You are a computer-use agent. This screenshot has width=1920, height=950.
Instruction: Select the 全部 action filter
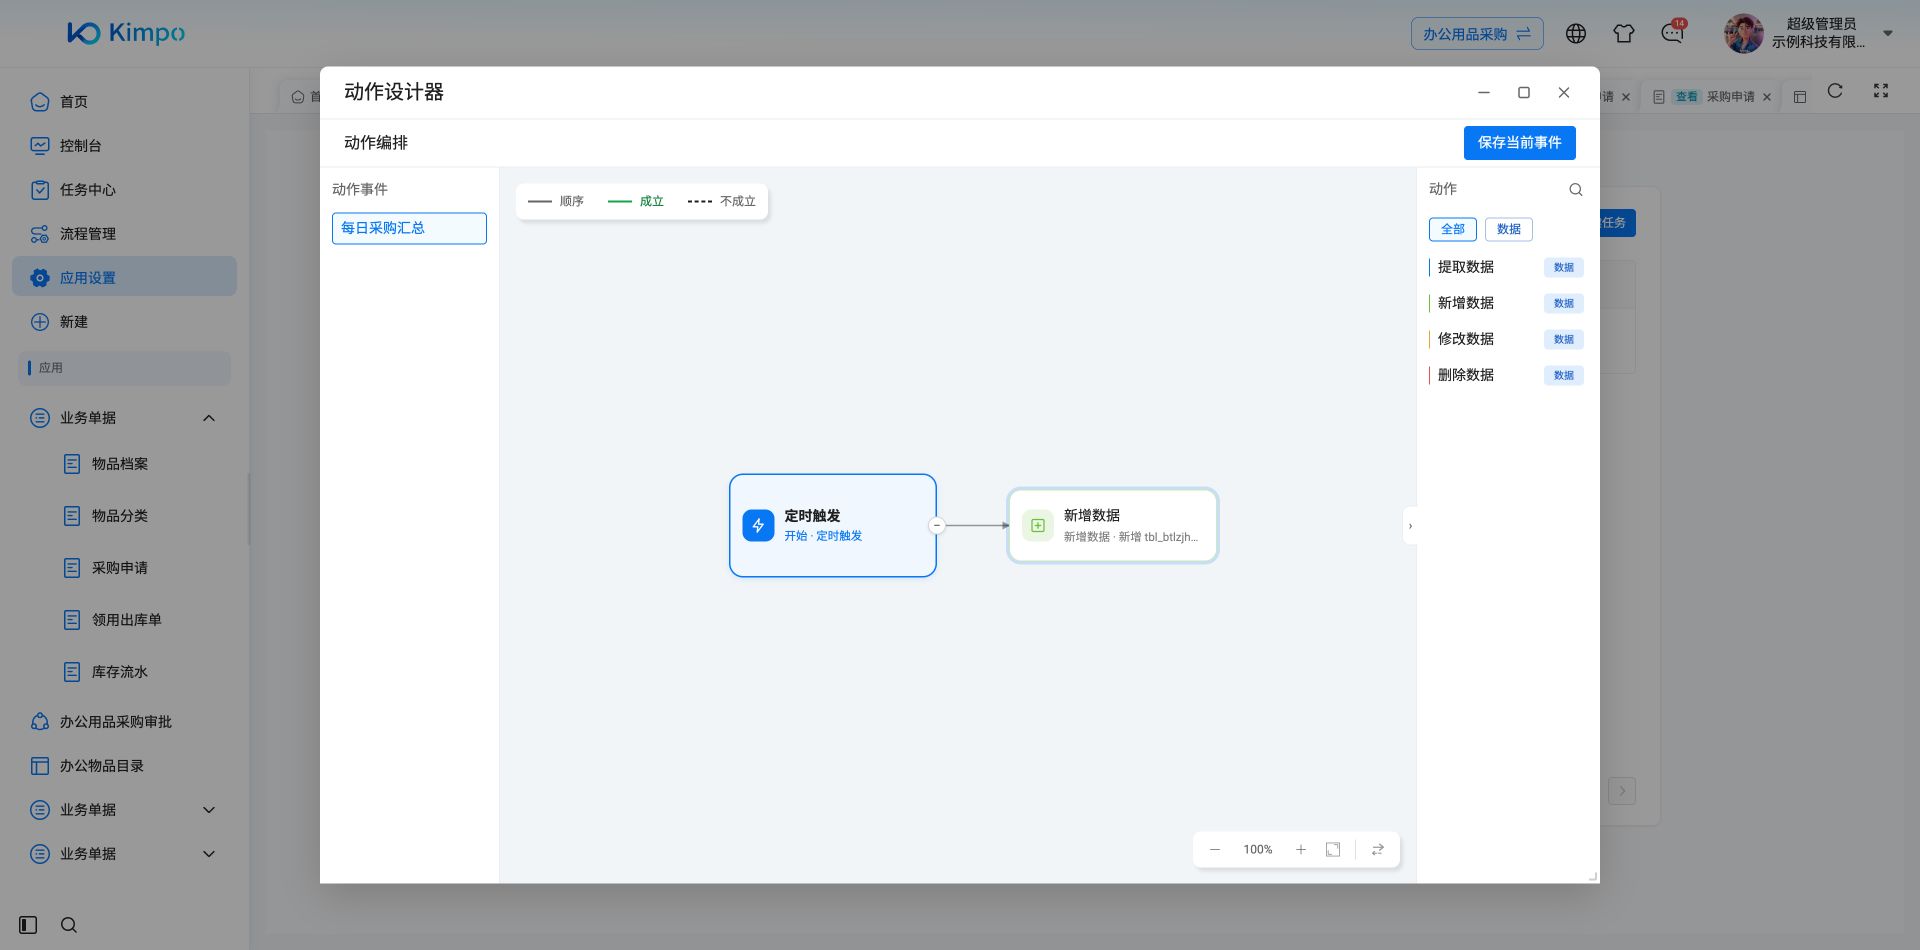(1452, 229)
